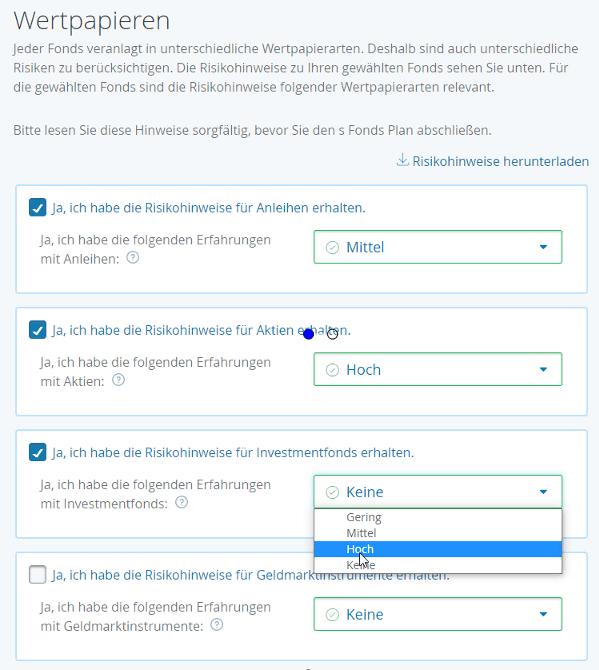Click Risikohinweise herunterladen link
Image resolution: width=599 pixels, height=670 pixels.
(x=500, y=161)
